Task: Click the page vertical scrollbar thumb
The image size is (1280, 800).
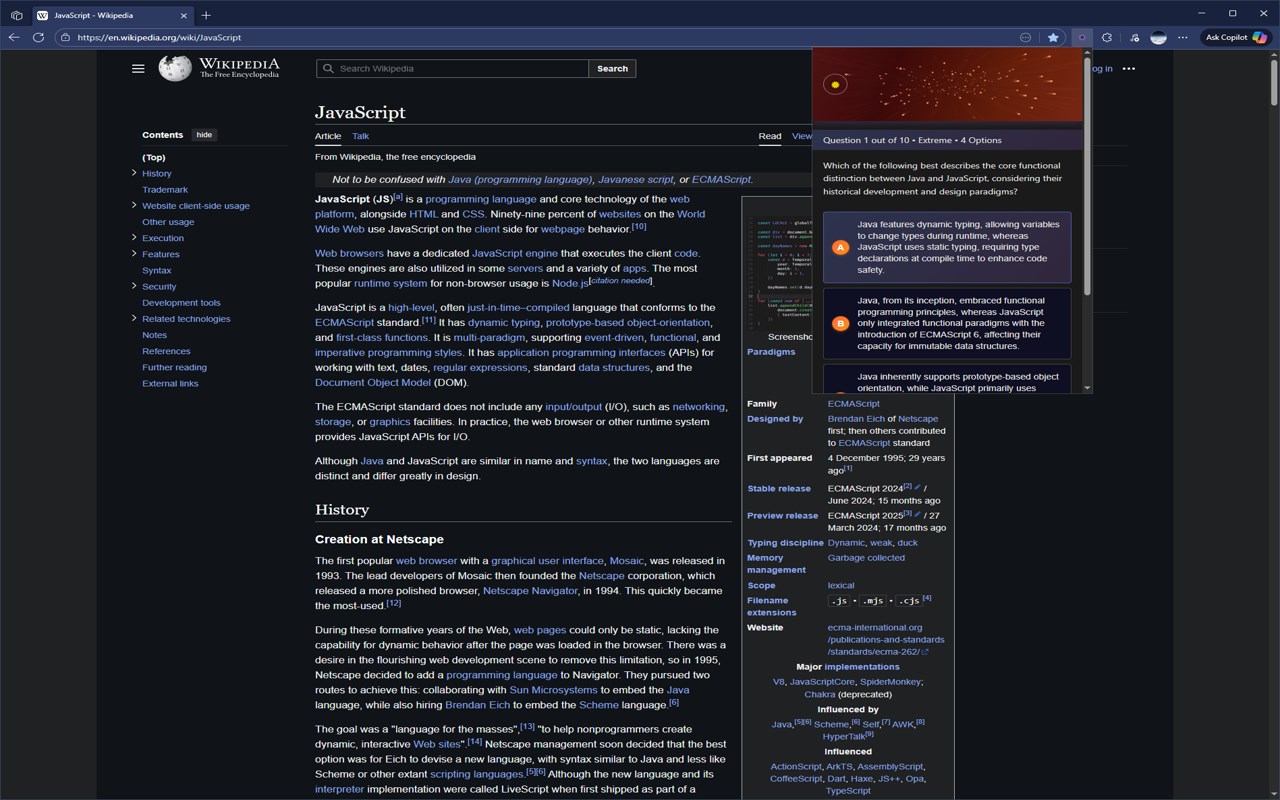Action: pyautogui.click(x=1273, y=82)
